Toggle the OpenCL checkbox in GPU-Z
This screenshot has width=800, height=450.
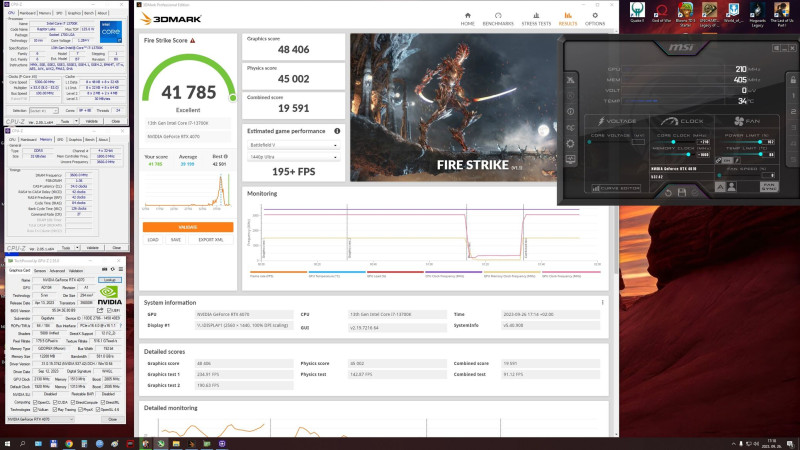35,402
